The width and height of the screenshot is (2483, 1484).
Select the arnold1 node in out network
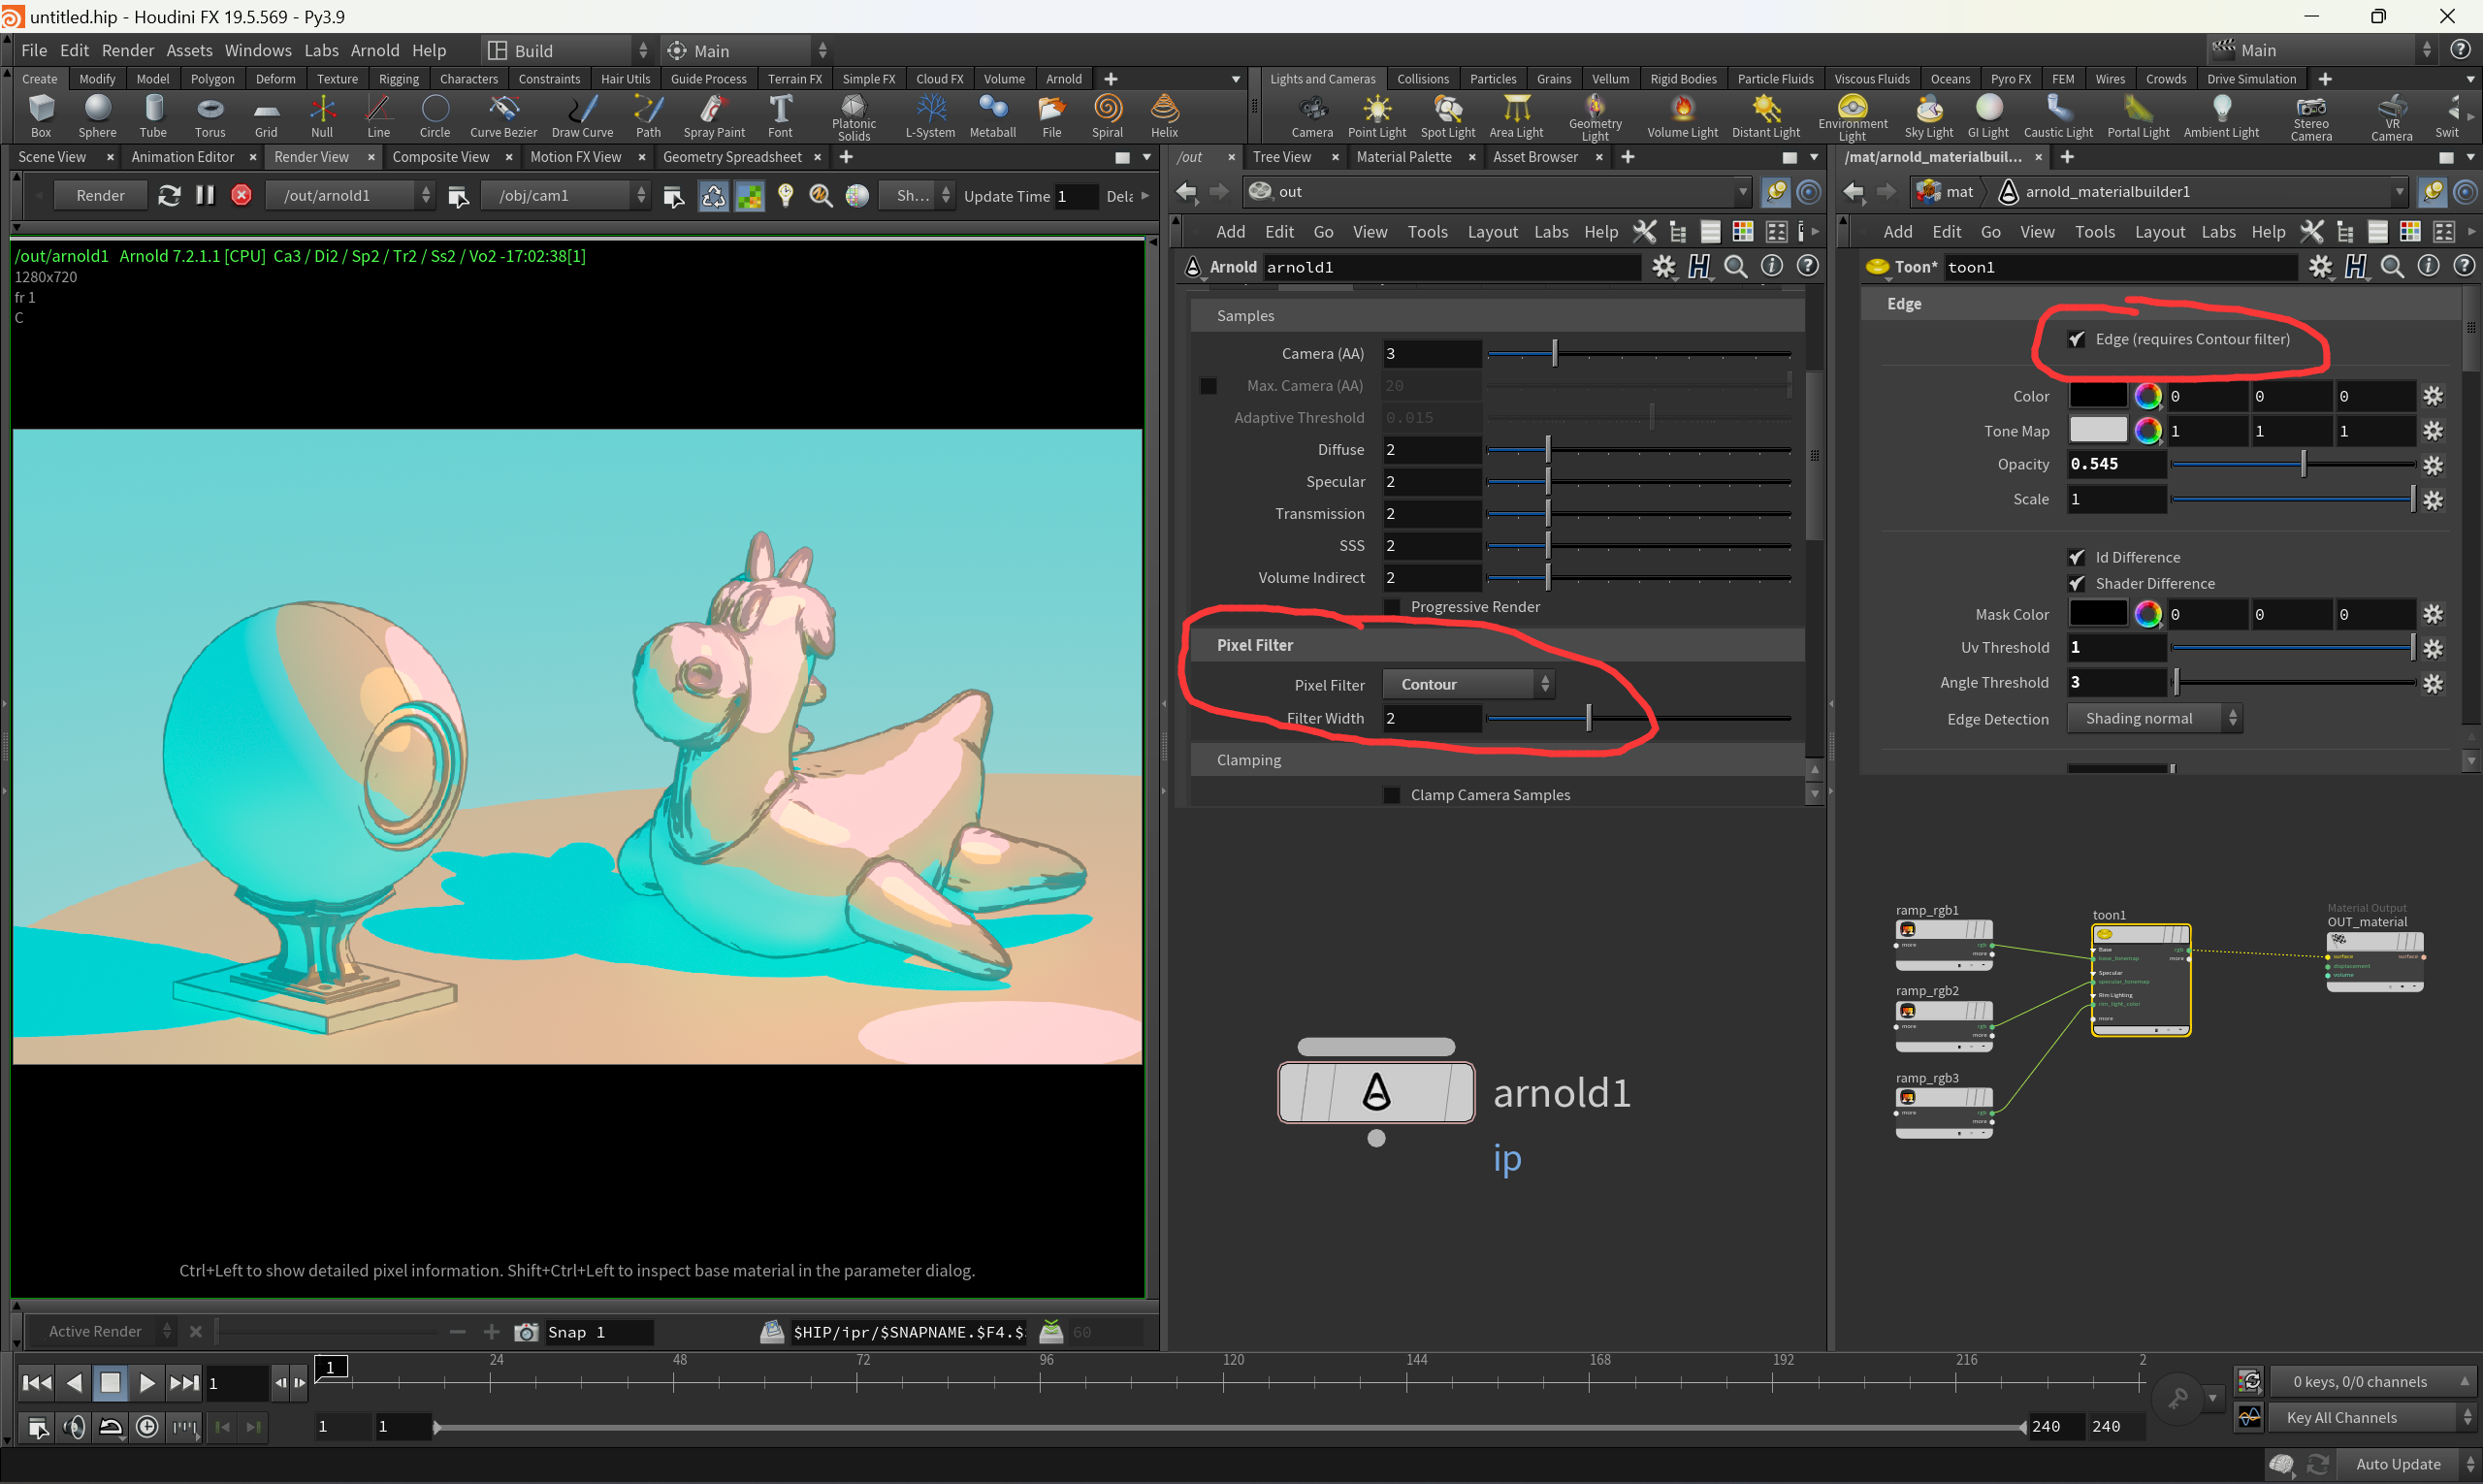click(1375, 1092)
